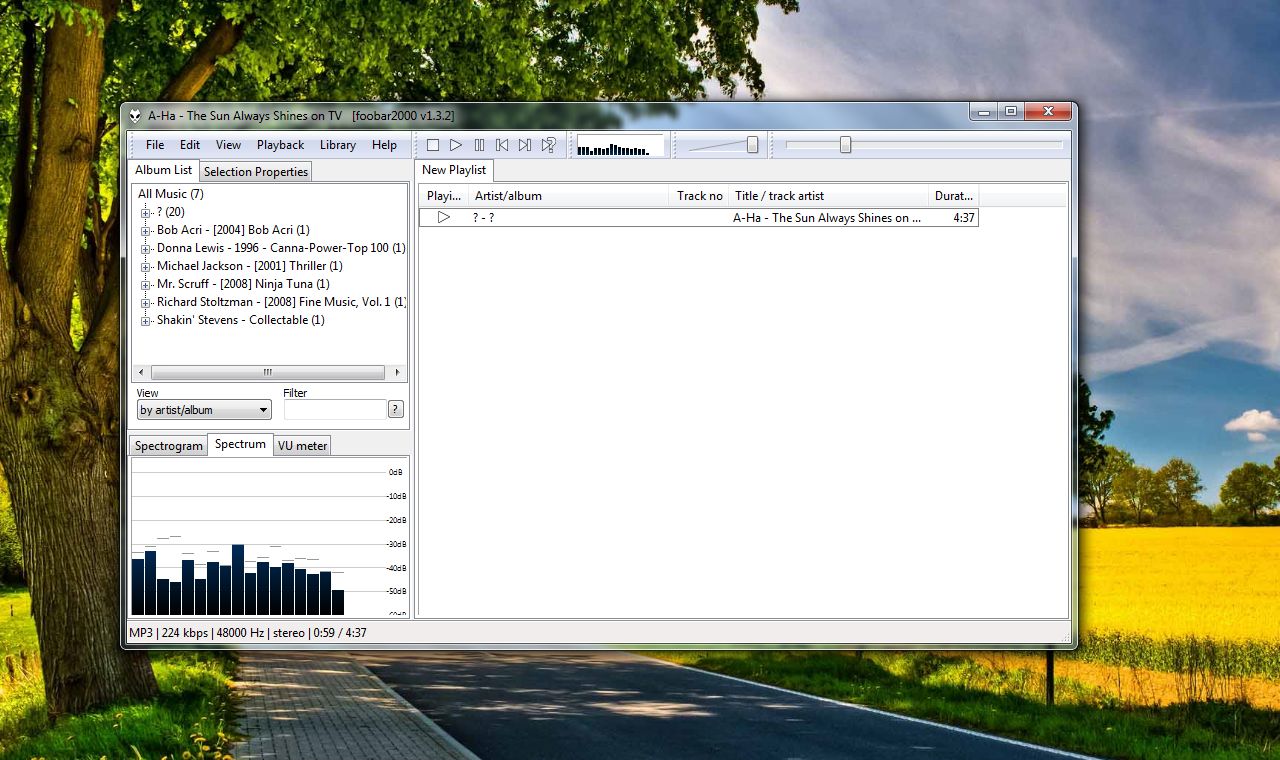Select 'Donna Lewis - 1996 - Canna-Power-Top 100' entry

pos(281,248)
